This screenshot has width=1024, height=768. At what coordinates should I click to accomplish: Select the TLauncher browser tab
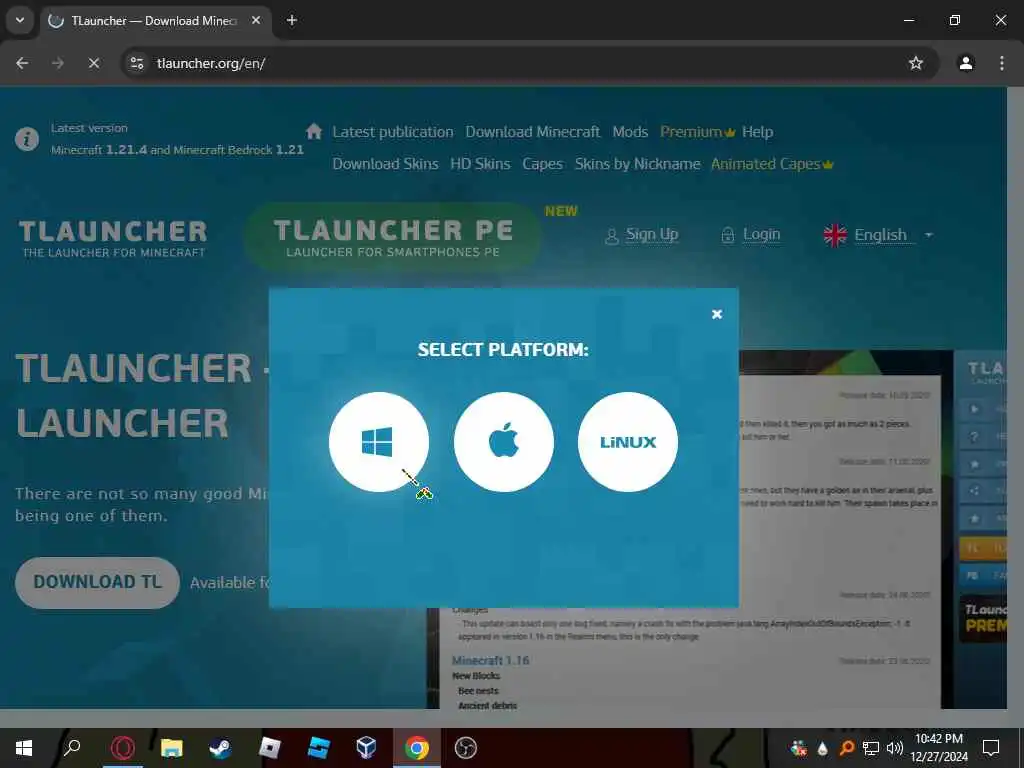tap(153, 21)
